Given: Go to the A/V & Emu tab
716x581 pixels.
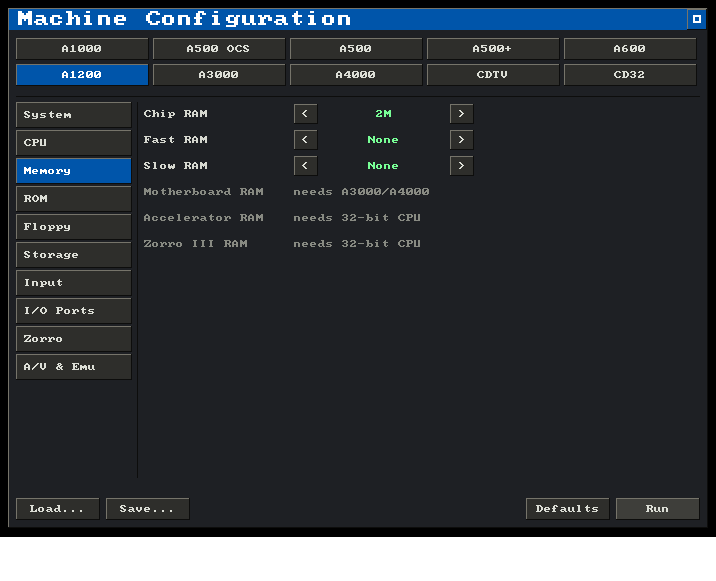Looking at the screenshot, I should [74, 367].
